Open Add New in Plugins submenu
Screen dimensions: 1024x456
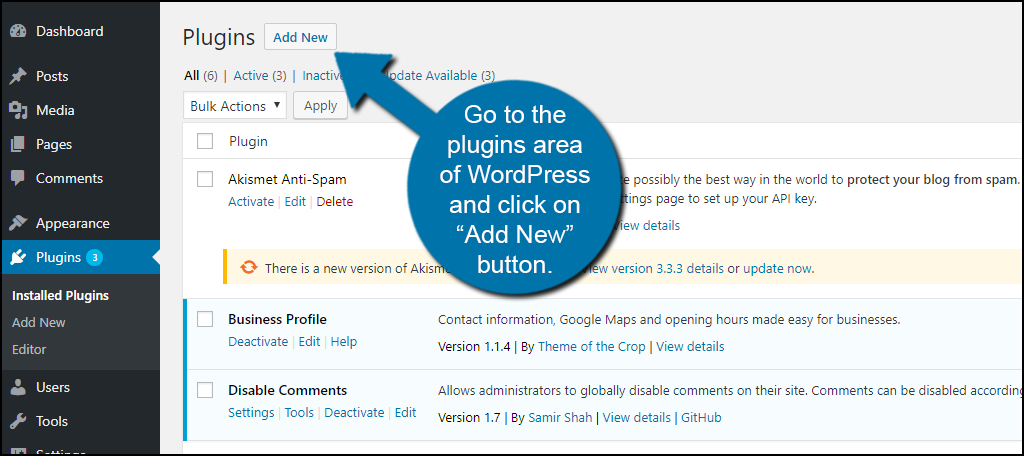(x=39, y=323)
